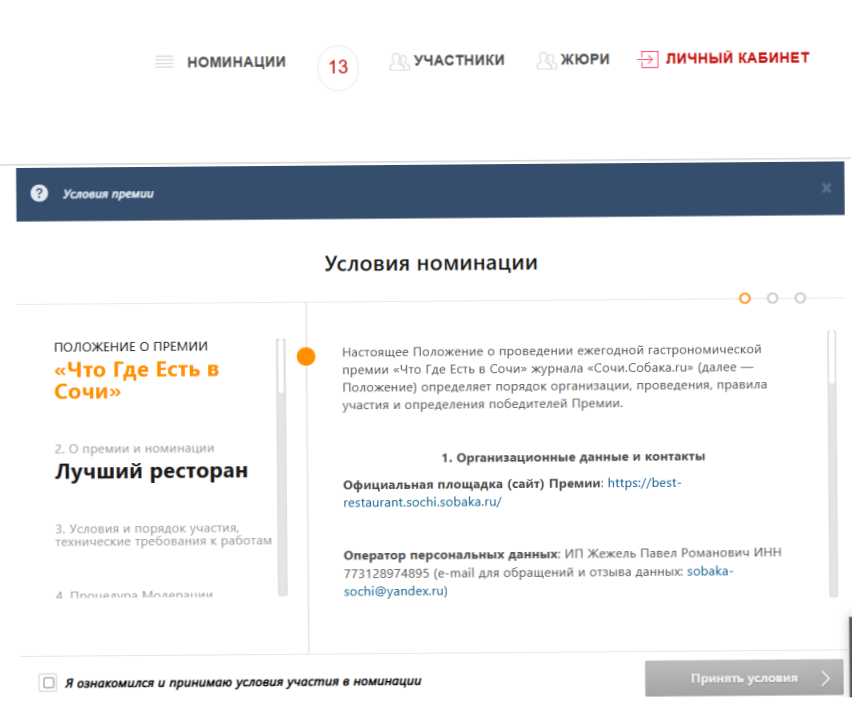Open the НОМИНАЦИИ menu item
This screenshot has height=702, width=852.
point(236,62)
